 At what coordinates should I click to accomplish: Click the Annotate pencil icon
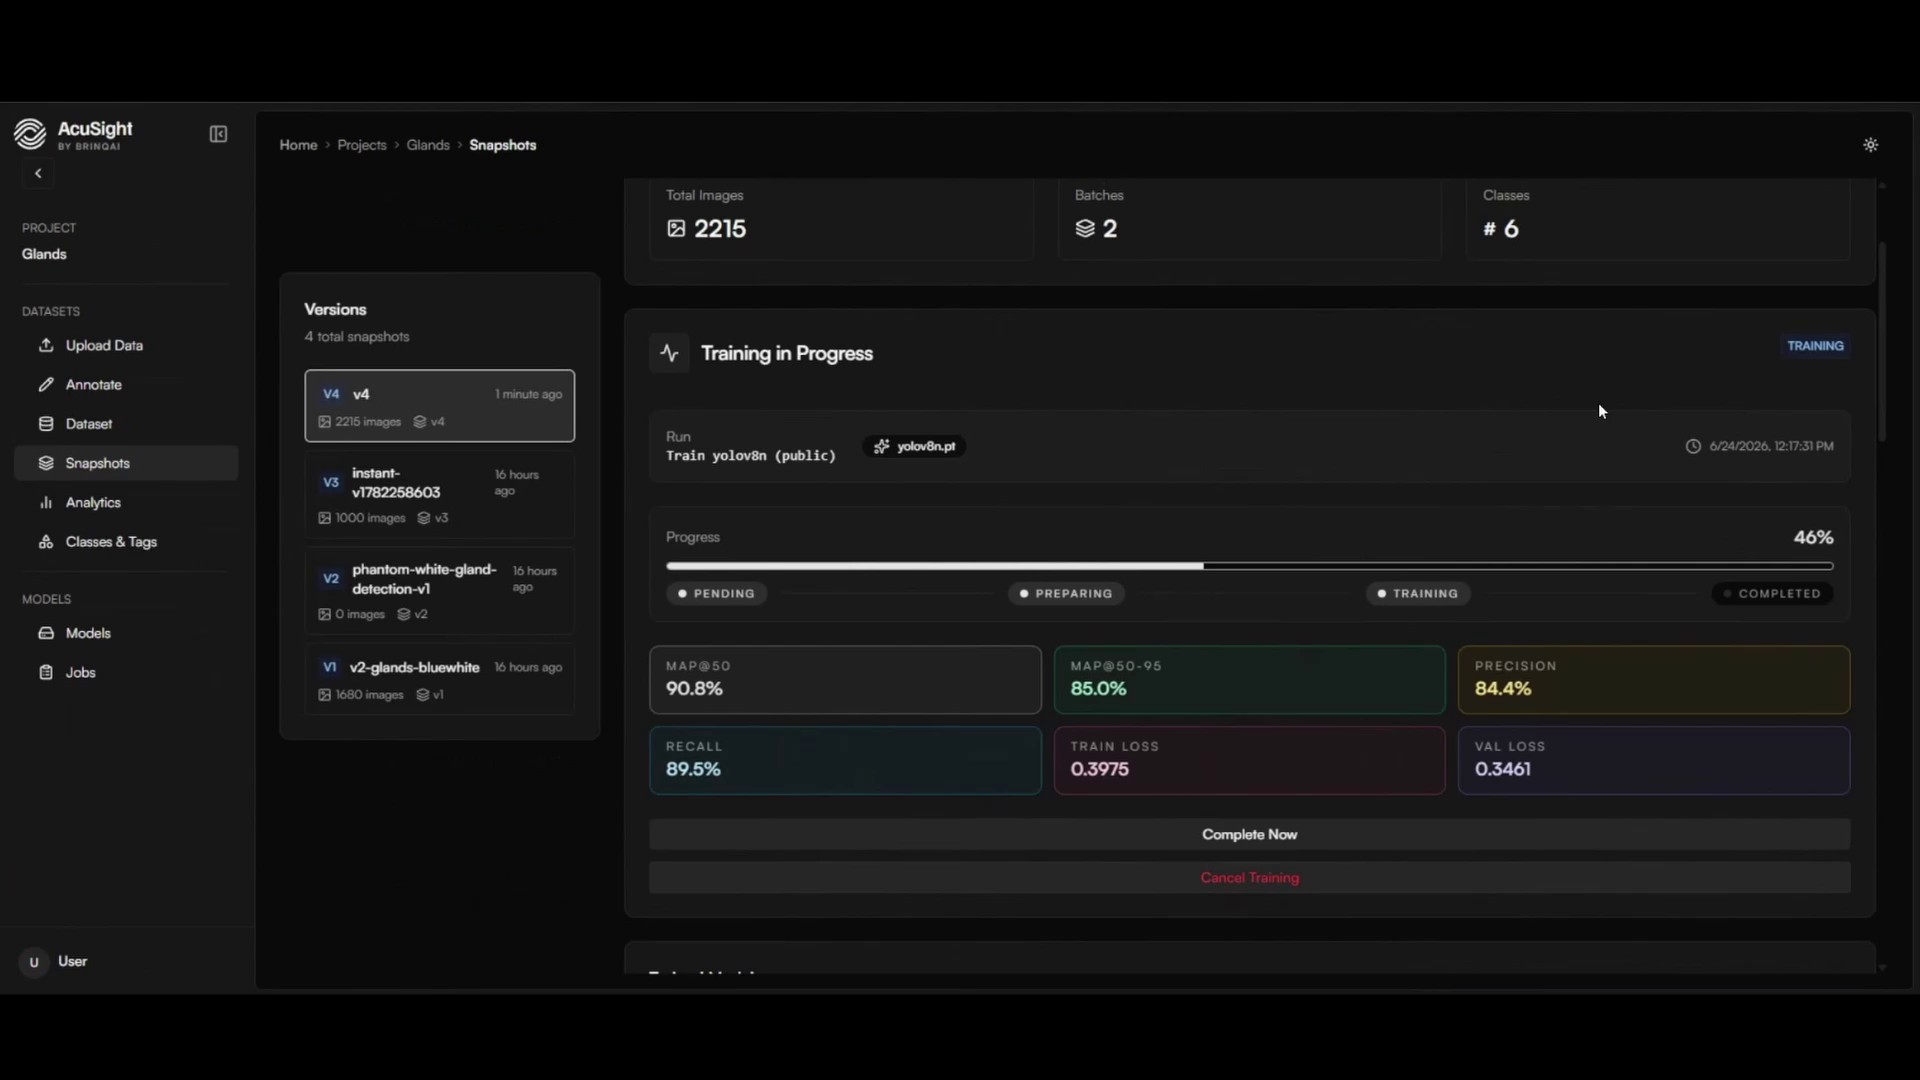tap(46, 385)
